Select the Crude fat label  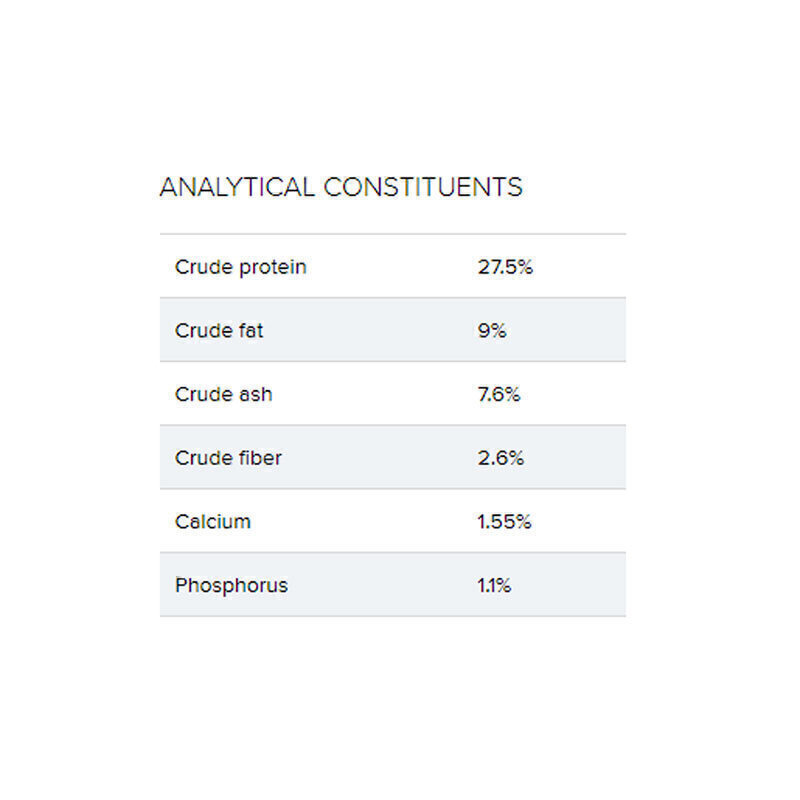219,331
